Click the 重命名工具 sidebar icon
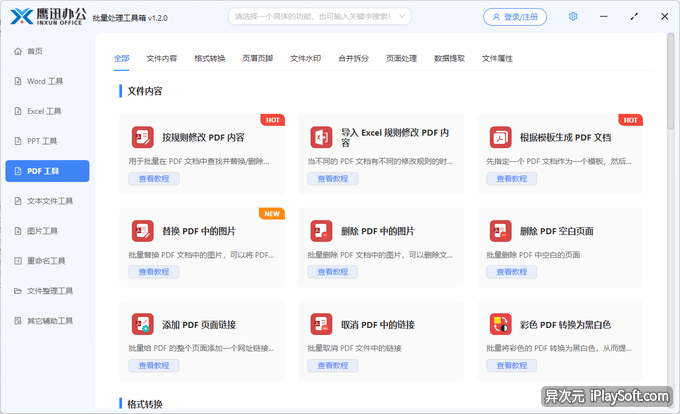This screenshot has width=680, height=414. pos(18,261)
